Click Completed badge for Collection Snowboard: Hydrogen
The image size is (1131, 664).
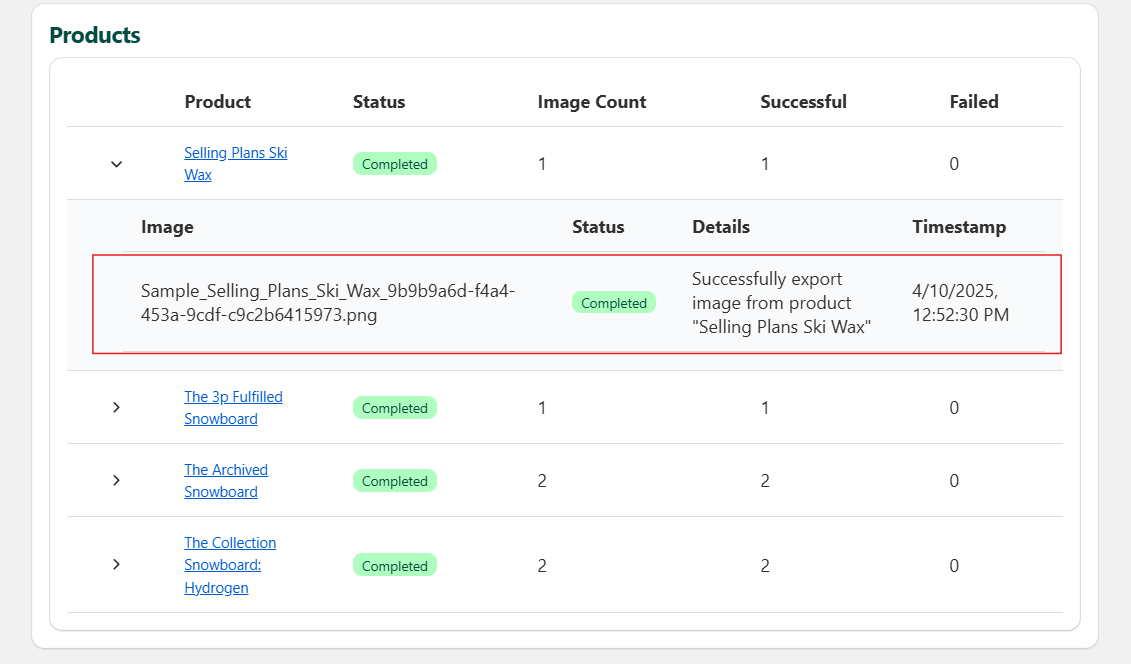(394, 566)
